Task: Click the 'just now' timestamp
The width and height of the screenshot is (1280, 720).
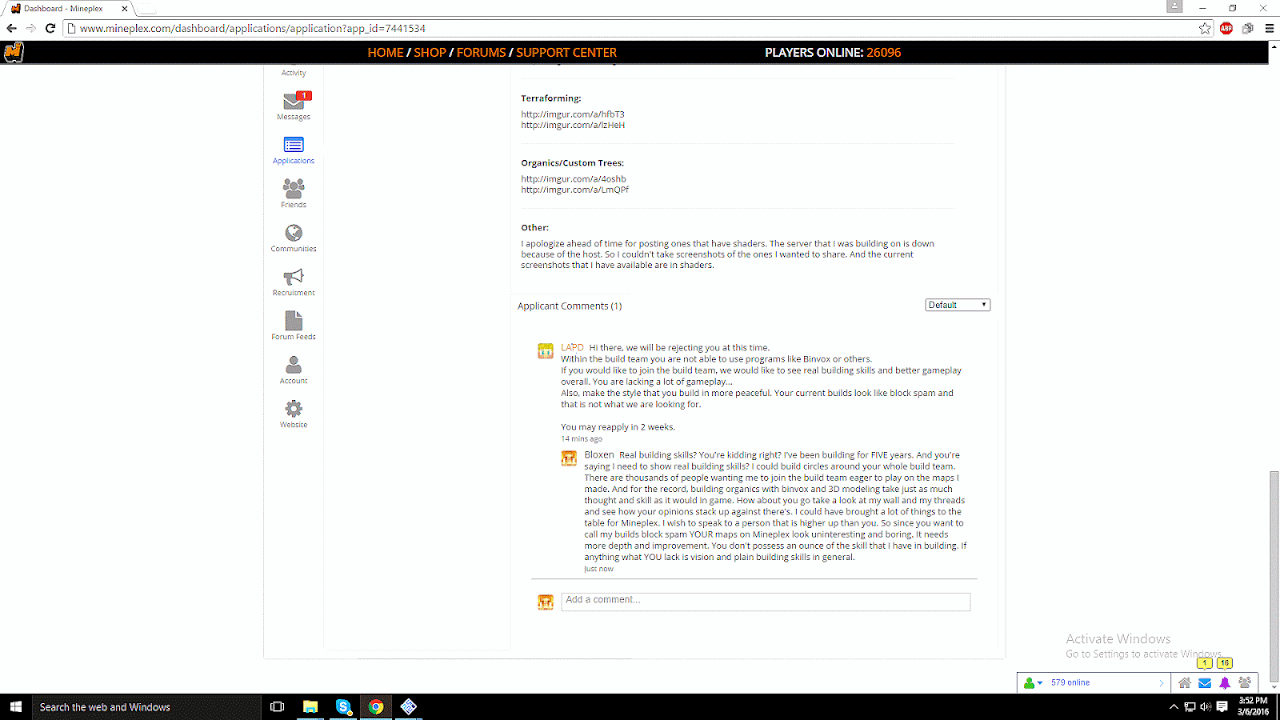Action: 599,569
